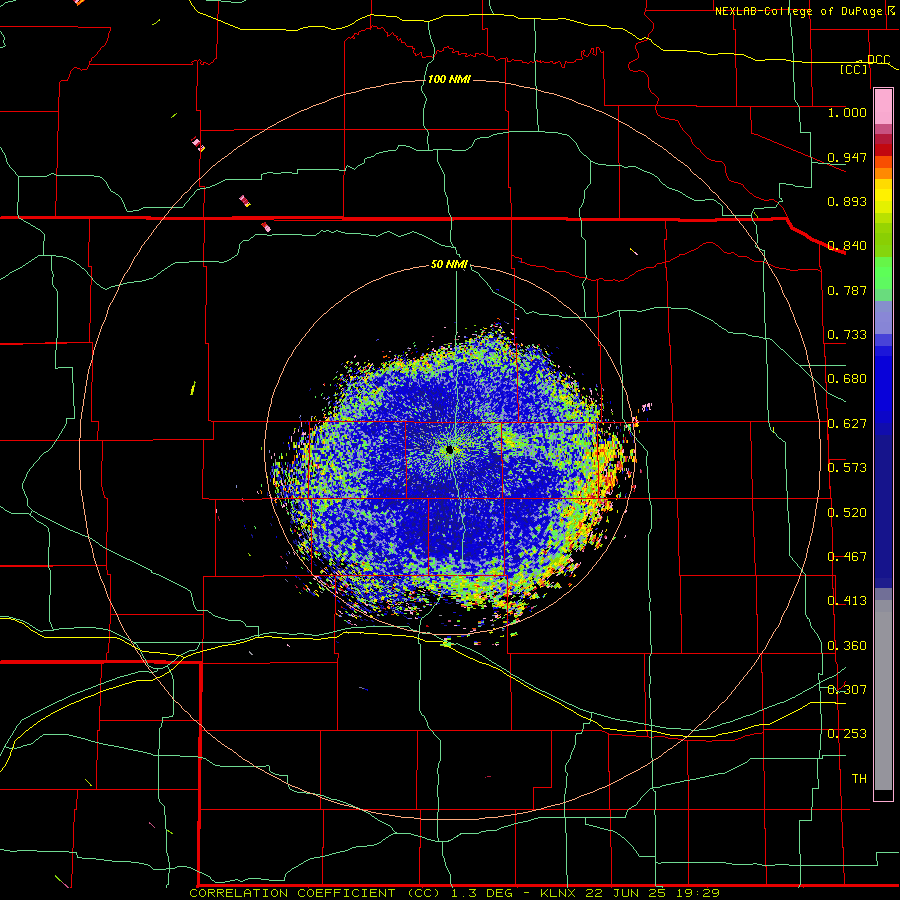Image resolution: width=900 pixels, height=900 pixels.
Task: Click the 0.520 scale value
Action: point(847,513)
